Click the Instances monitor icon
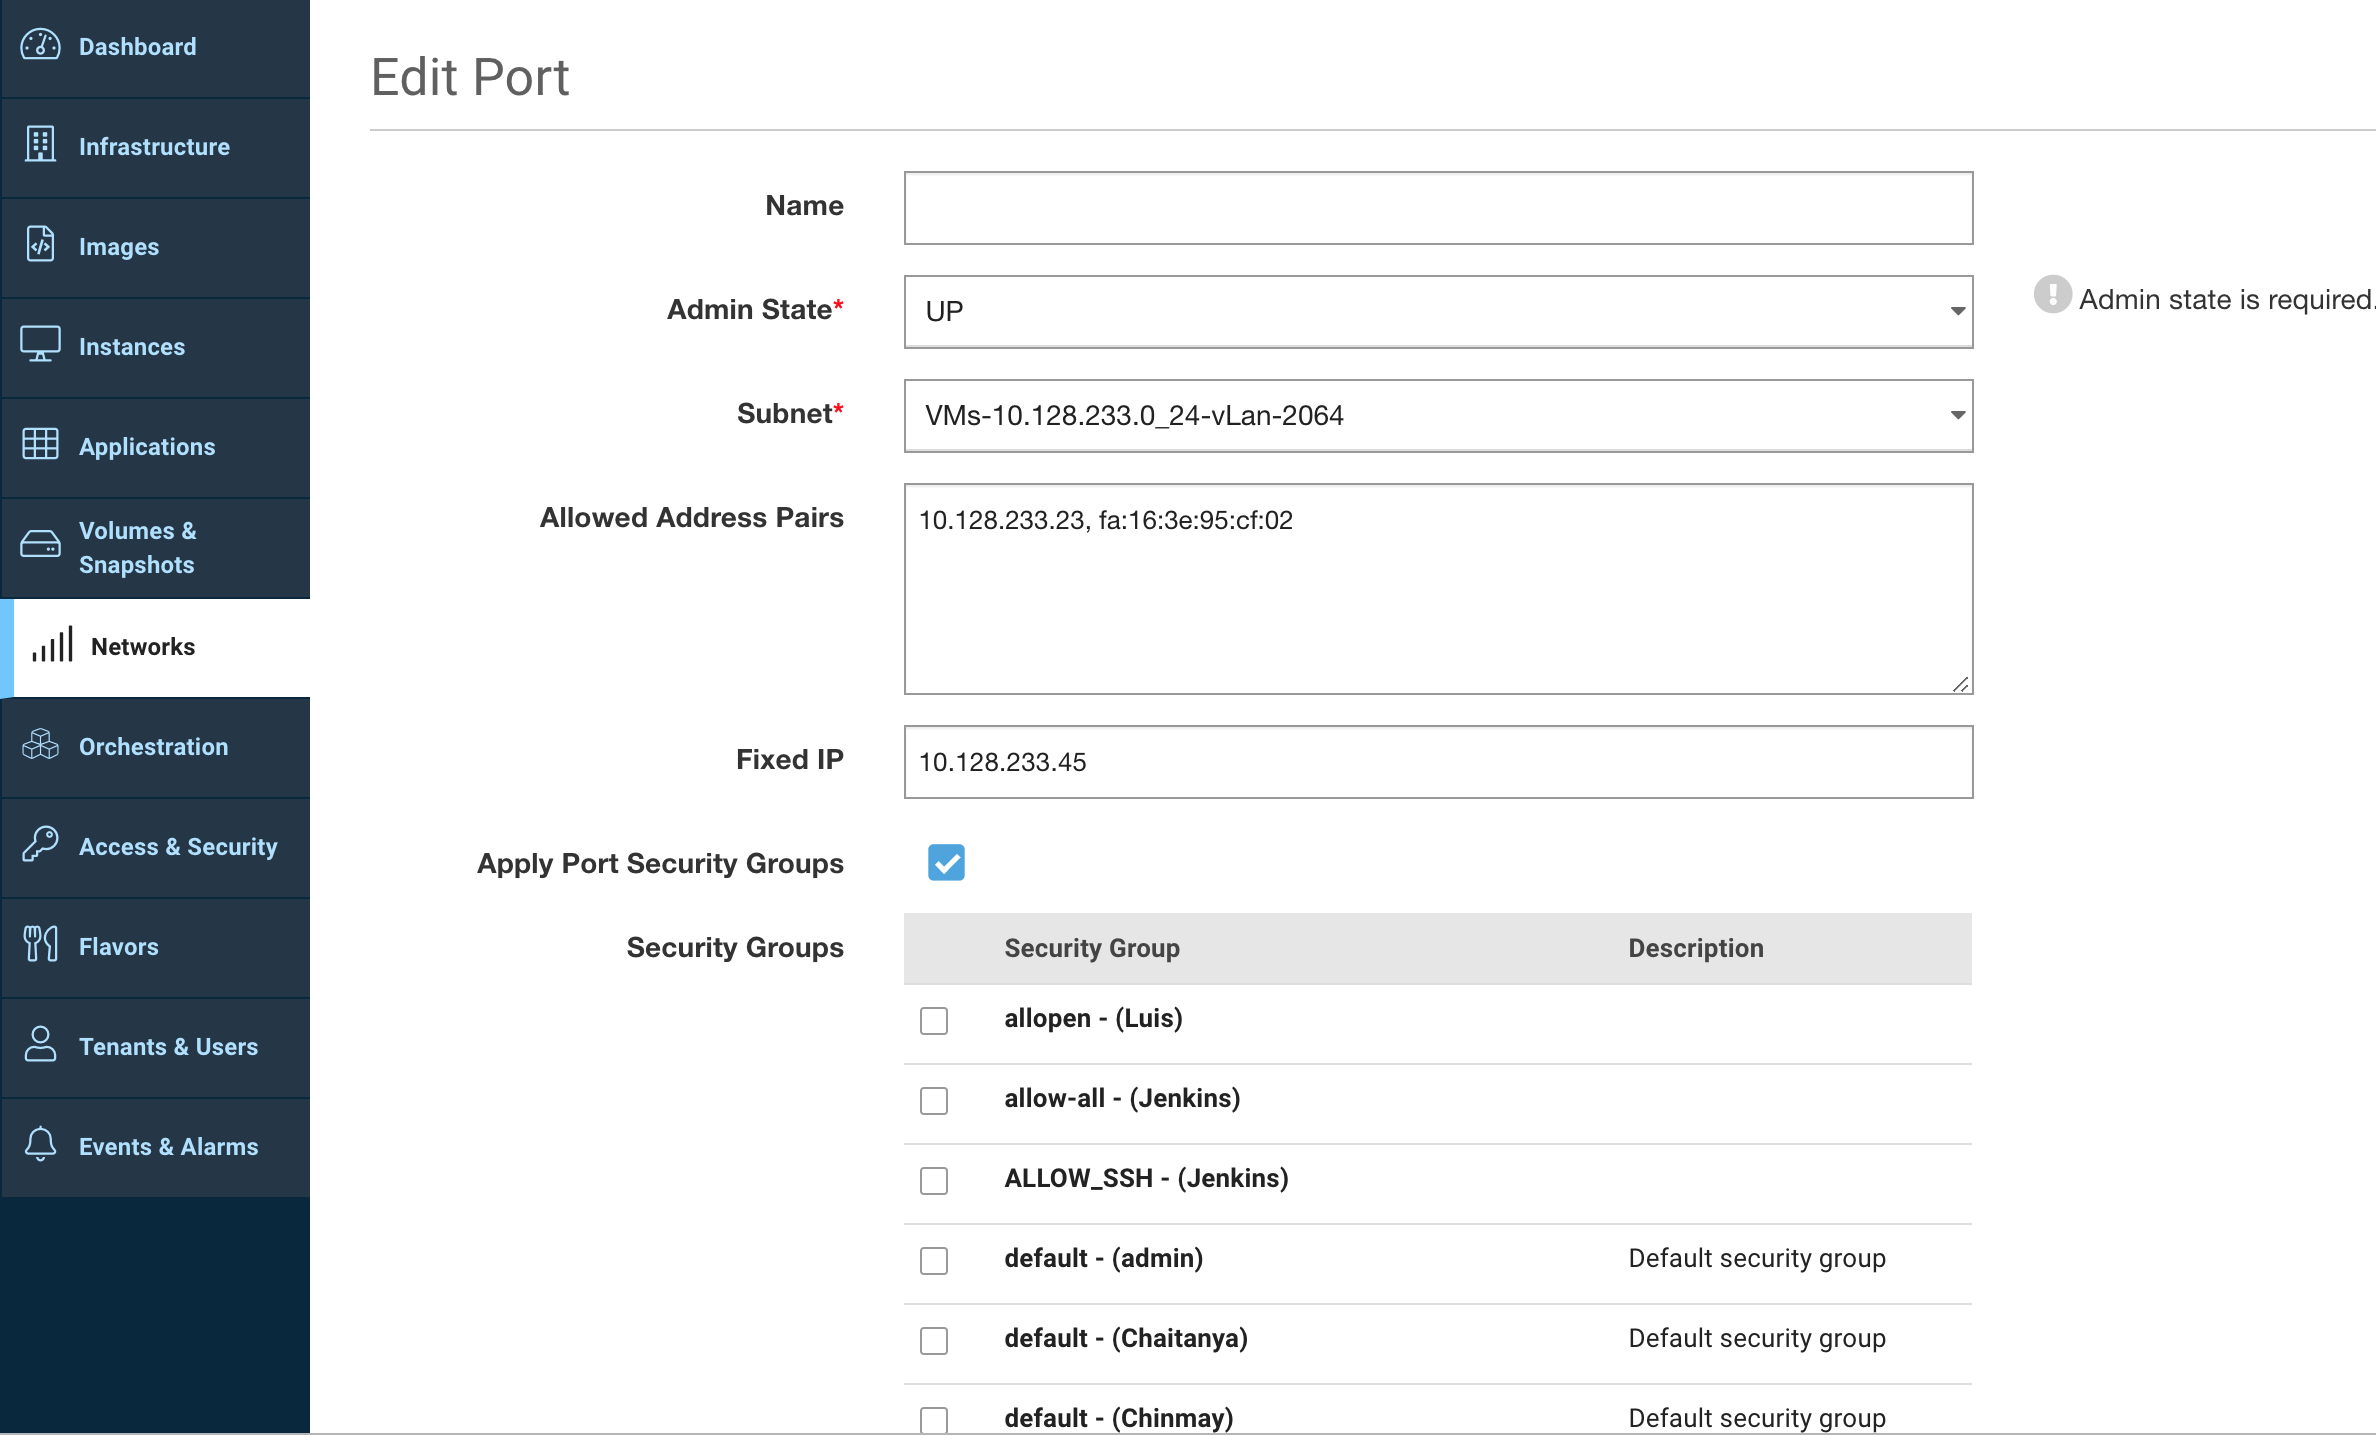The width and height of the screenshot is (2376, 1435). click(x=40, y=345)
